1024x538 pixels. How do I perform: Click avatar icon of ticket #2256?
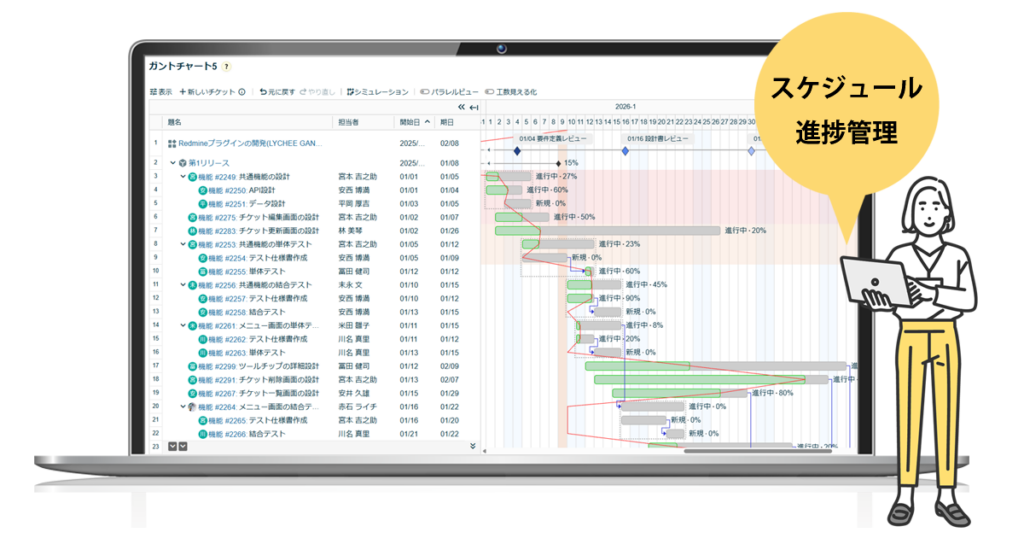(193, 285)
